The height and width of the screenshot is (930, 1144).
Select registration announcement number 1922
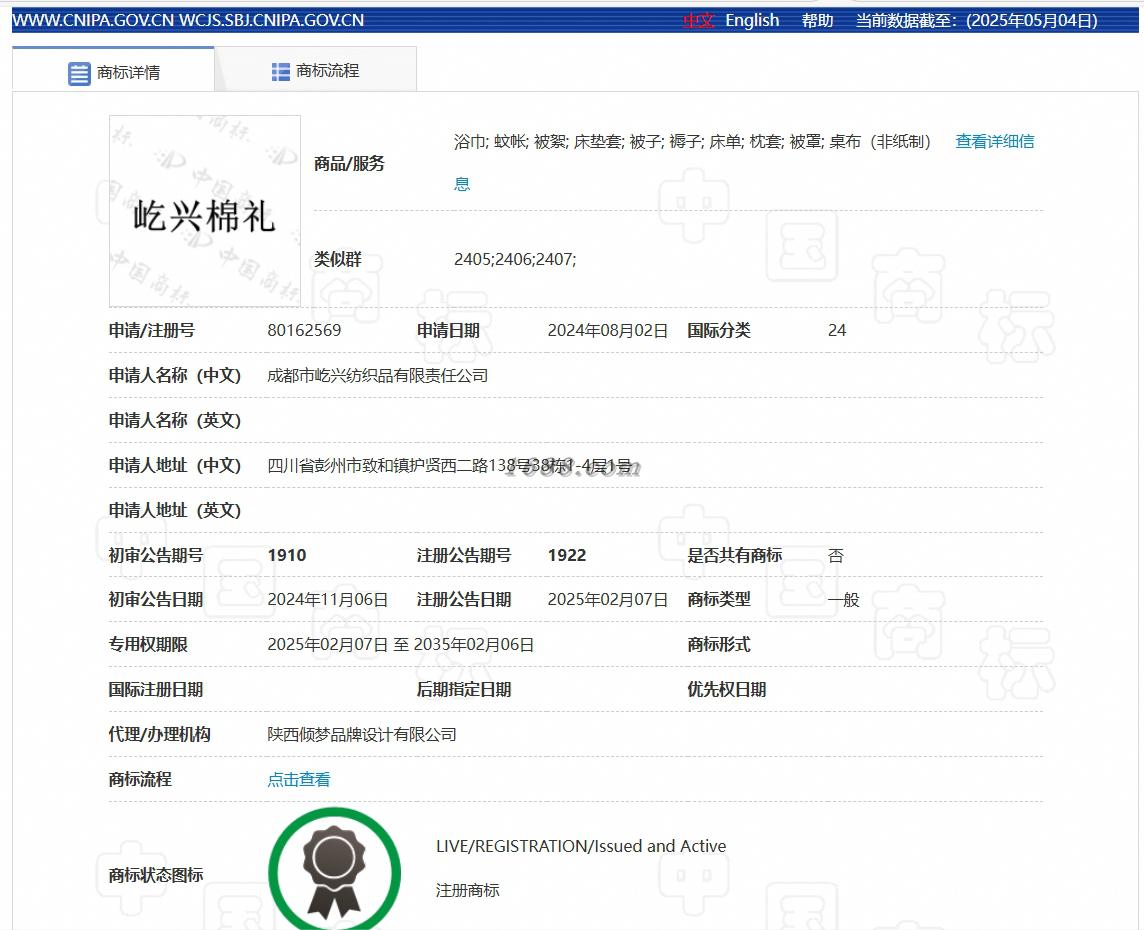(x=567, y=555)
